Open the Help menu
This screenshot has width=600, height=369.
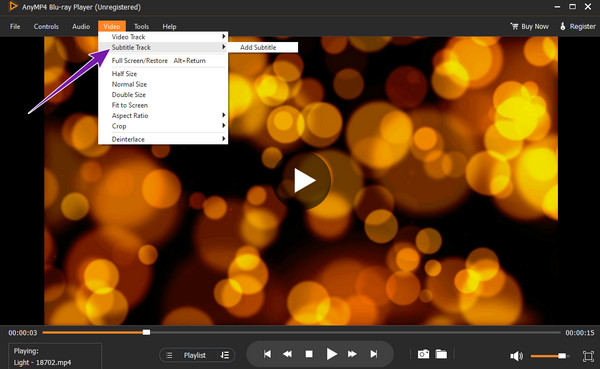[x=169, y=26]
